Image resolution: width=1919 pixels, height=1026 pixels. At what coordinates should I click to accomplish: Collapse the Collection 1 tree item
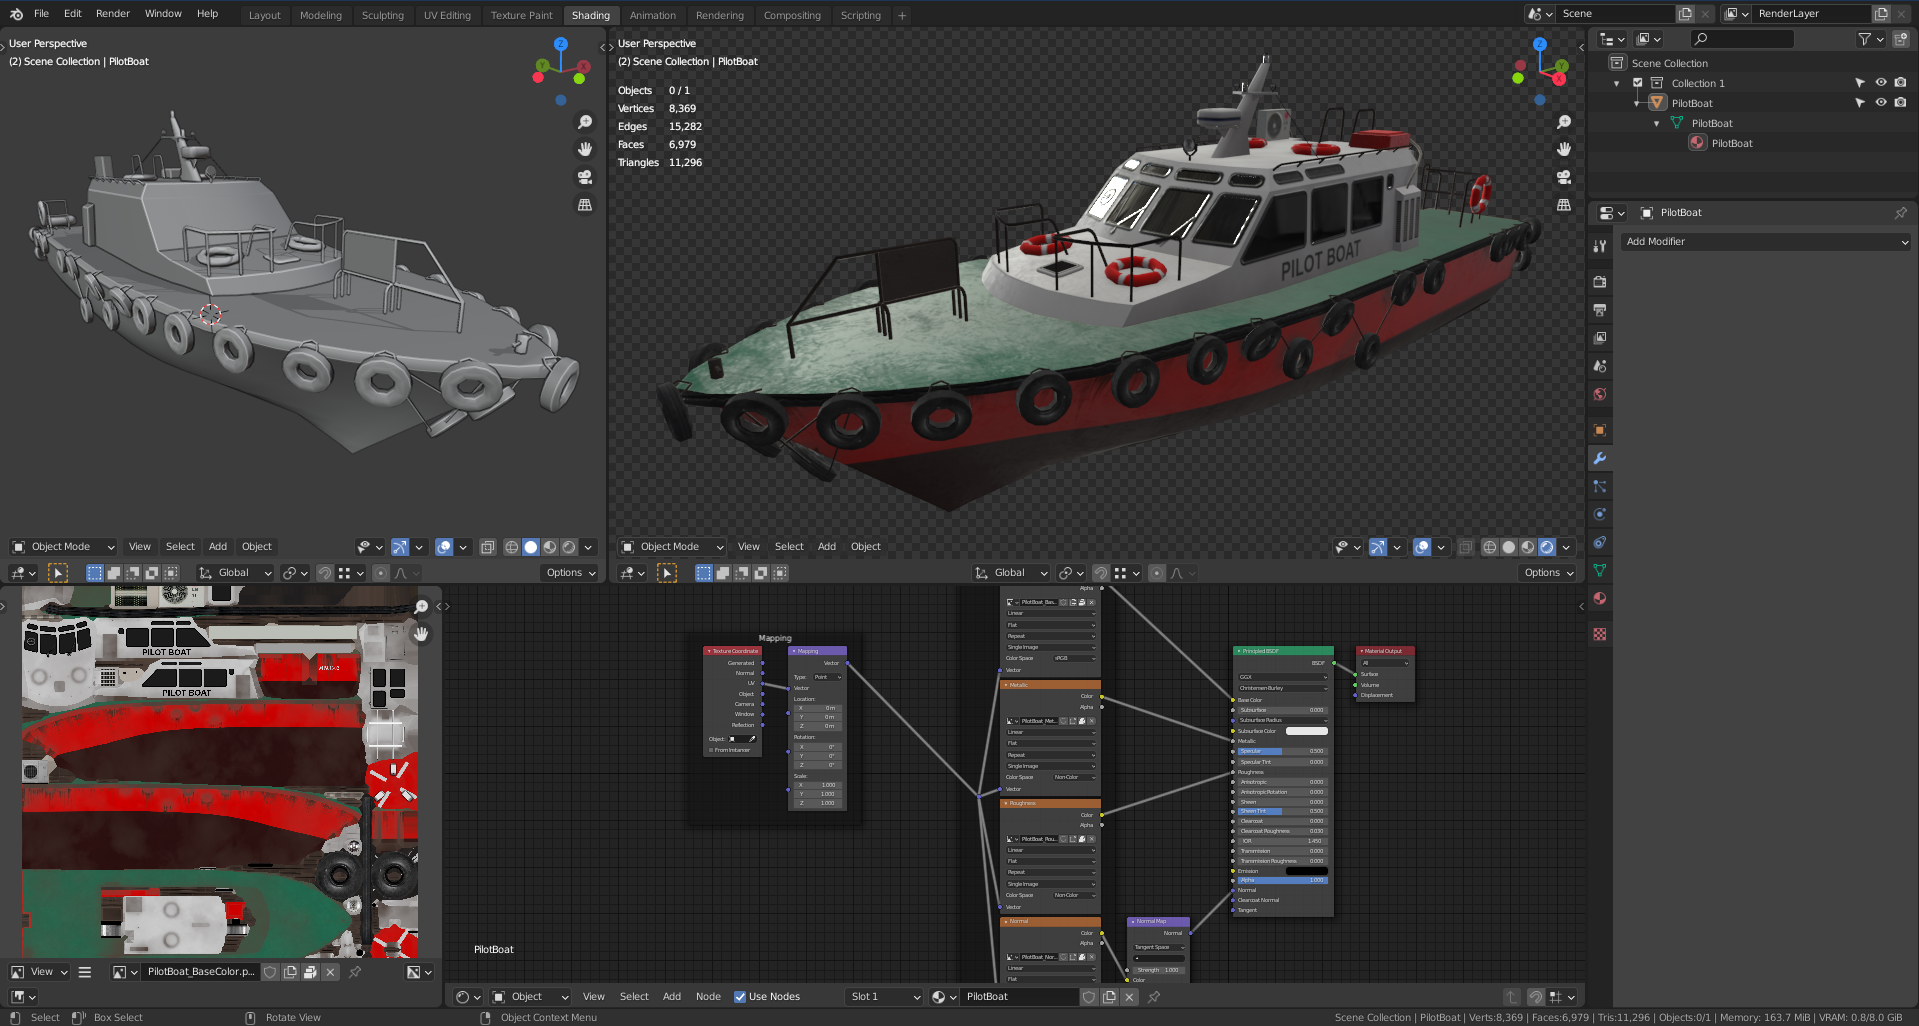coord(1616,83)
